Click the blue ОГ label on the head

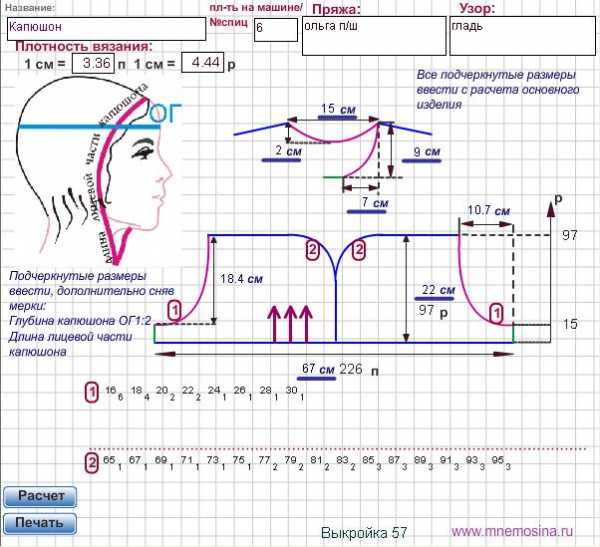pyautogui.click(x=161, y=115)
